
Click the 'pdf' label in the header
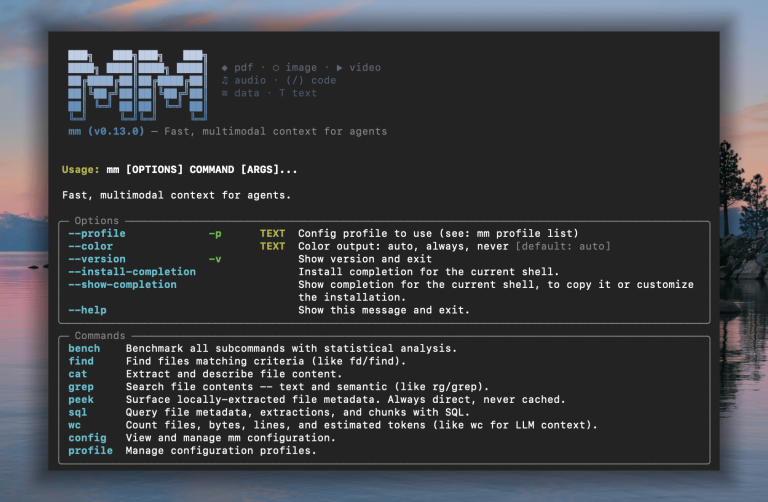[x=243, y=68]
